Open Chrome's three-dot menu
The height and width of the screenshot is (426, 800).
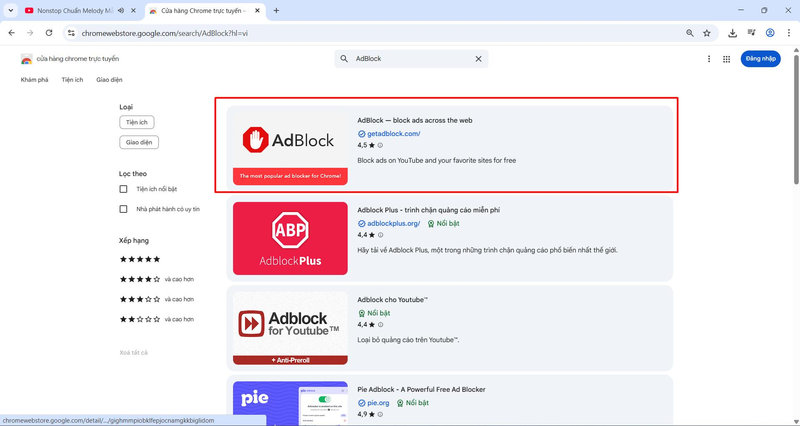[789, 33]
